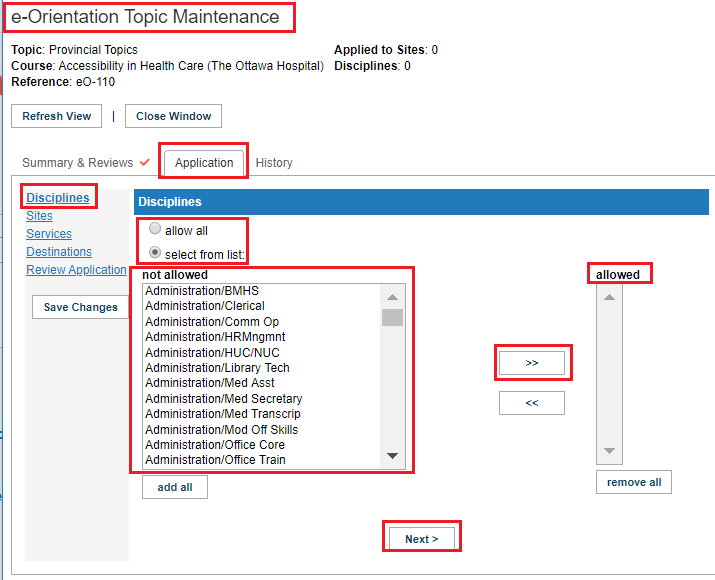
Task: Click down arrow of not allowed list scrollbar
Action: click(x=392, y=456)
